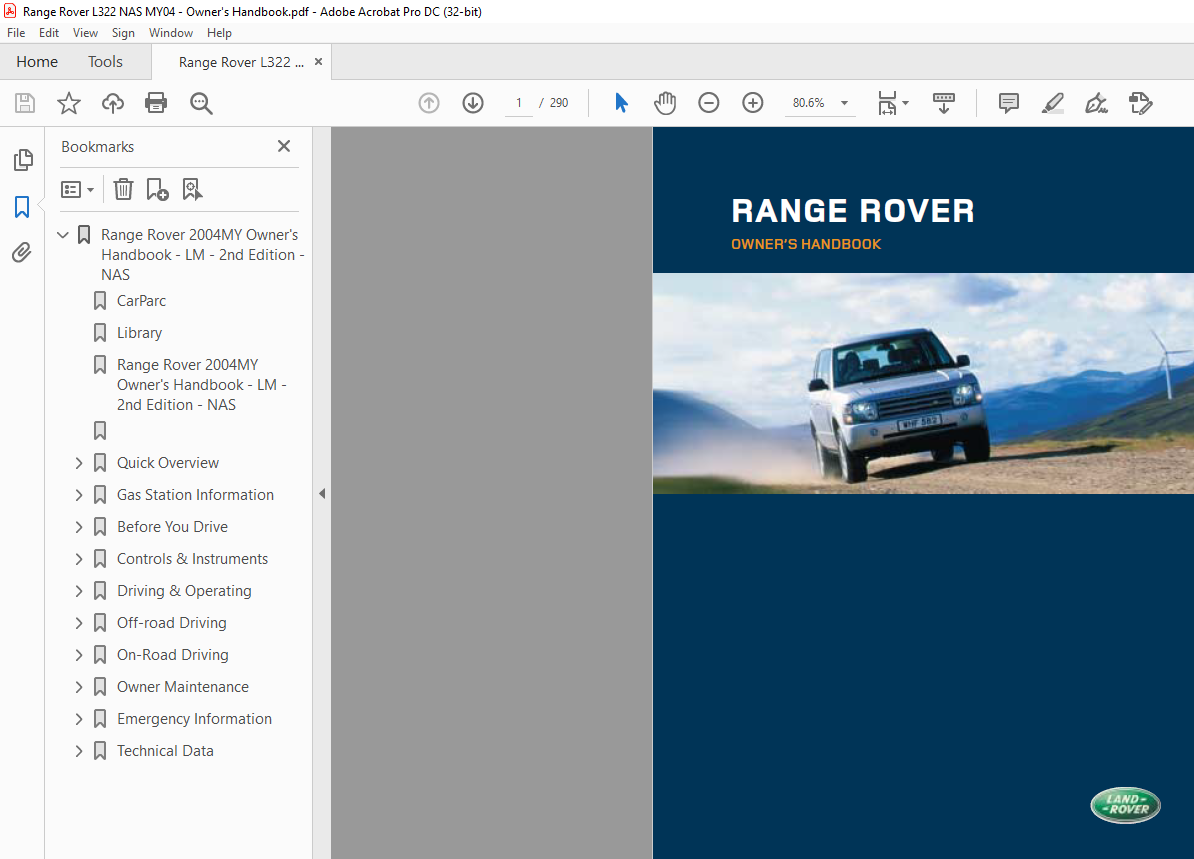The height and width of the screenshot is (859, 1194).
Task: Click the Save file icon
Action: click(25, 103)
